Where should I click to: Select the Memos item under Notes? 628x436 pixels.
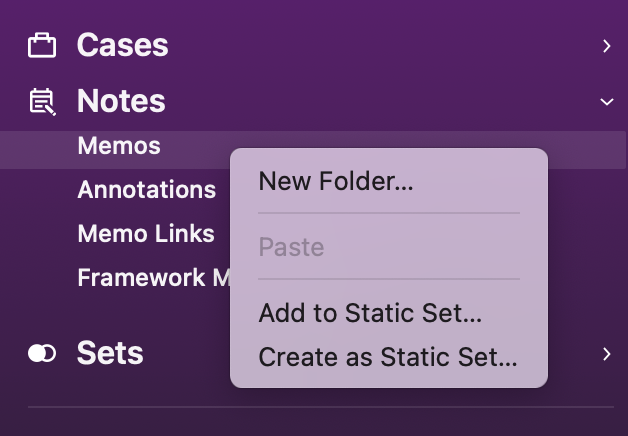[119, 146]
